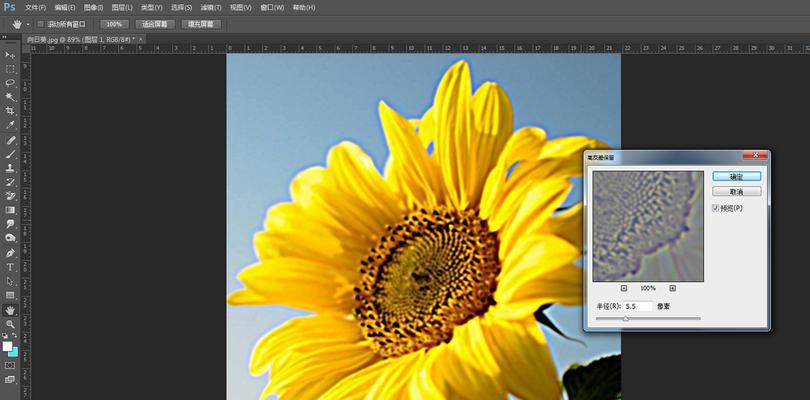Select the Dodge tool

point(10,238)
